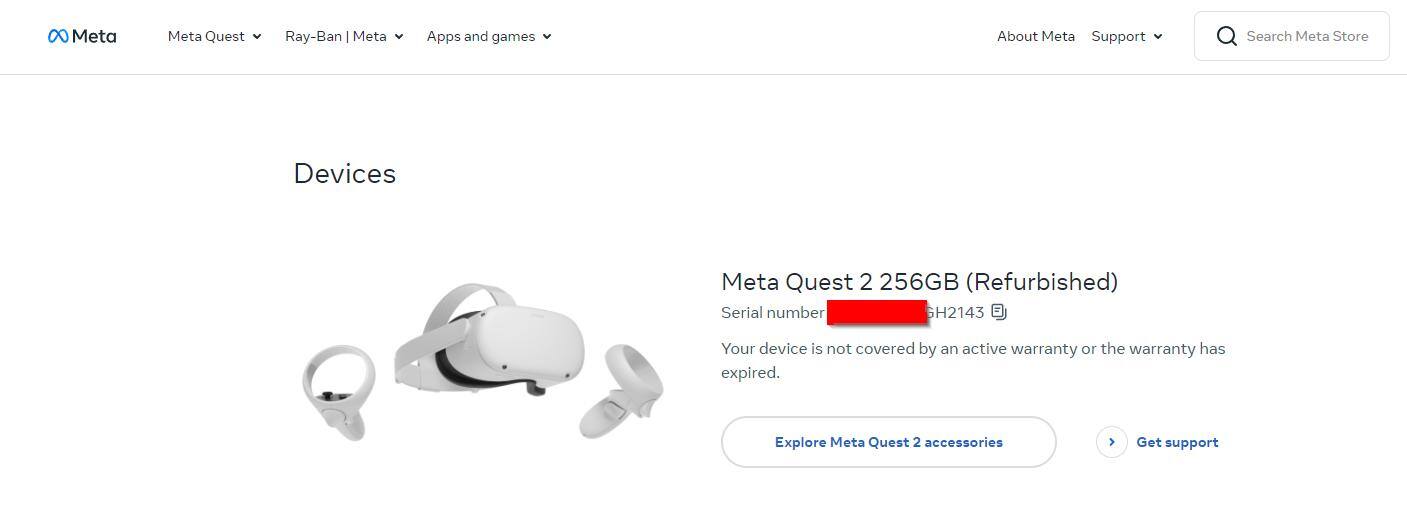Click the Meta logo

tap(82, 36)
